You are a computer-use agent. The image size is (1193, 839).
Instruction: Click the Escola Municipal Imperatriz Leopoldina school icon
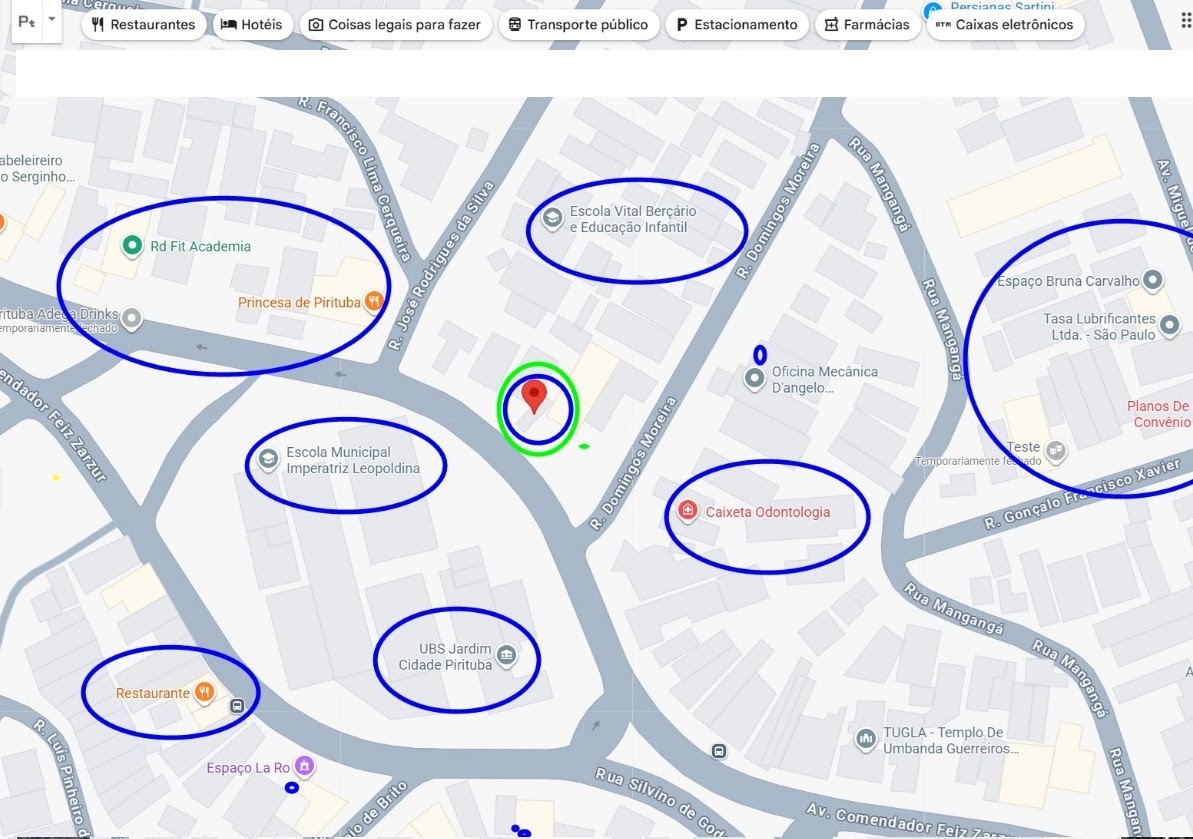tap(267, 459)
